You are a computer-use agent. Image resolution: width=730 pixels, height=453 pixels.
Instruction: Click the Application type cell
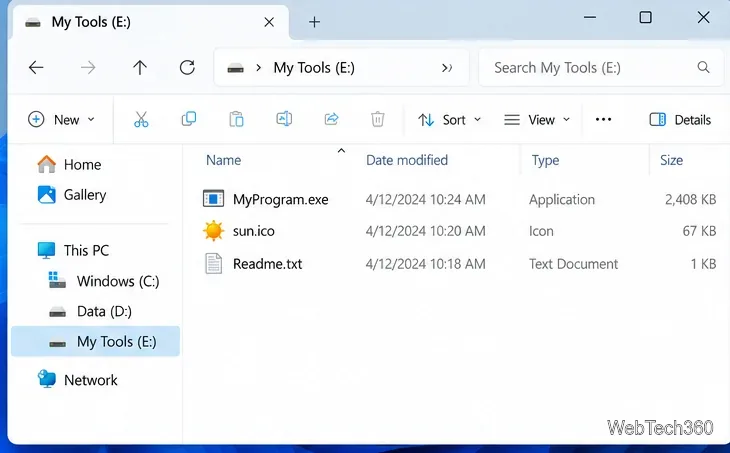pyautogui.click(x=562, y=199)
